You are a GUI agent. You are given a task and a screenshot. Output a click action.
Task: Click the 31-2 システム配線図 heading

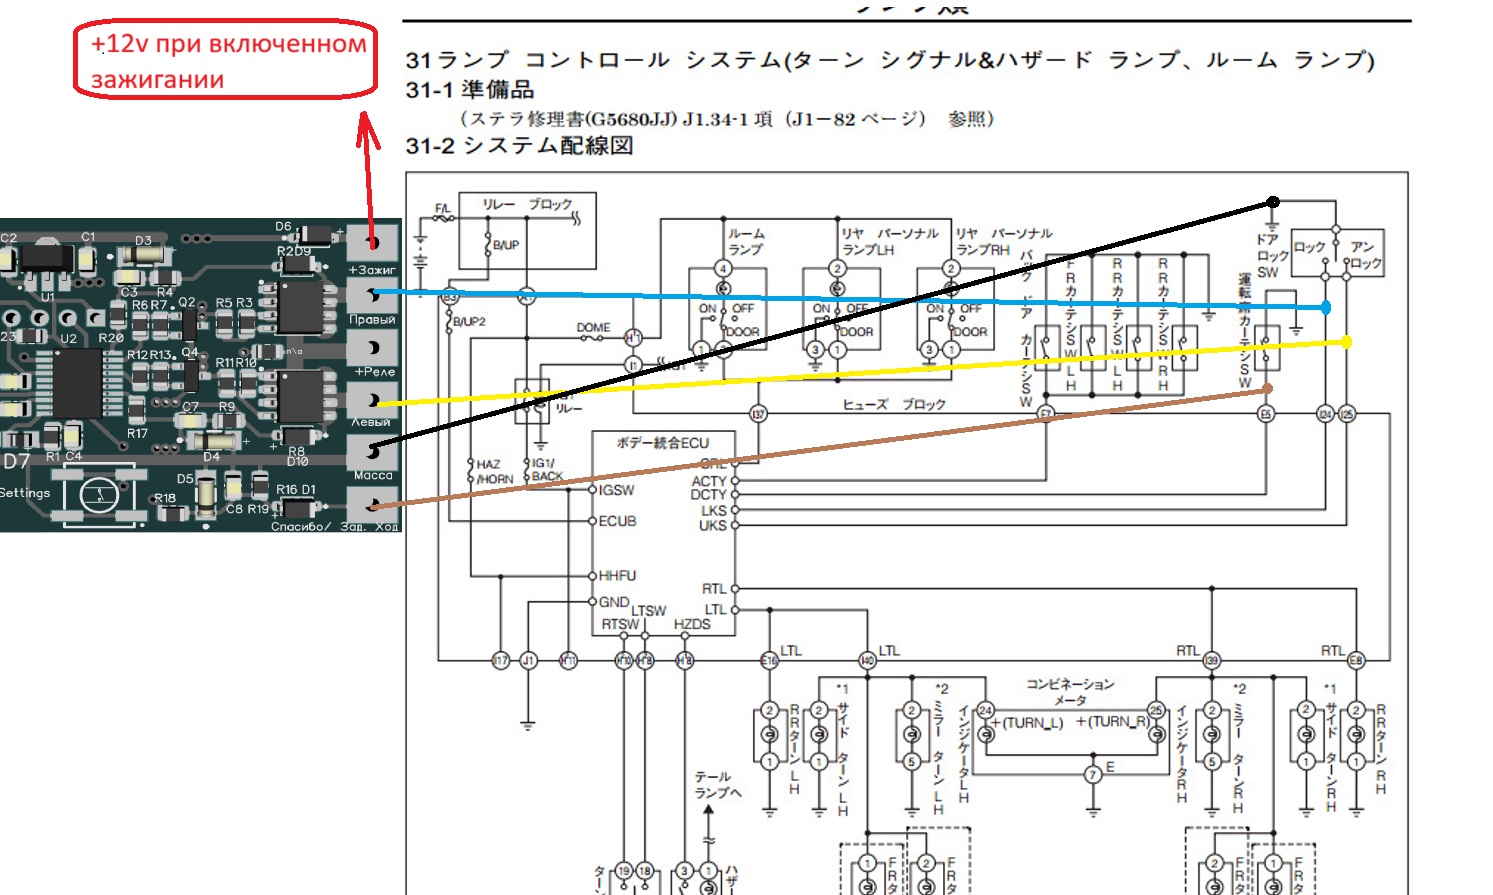(x=519, y=146)
